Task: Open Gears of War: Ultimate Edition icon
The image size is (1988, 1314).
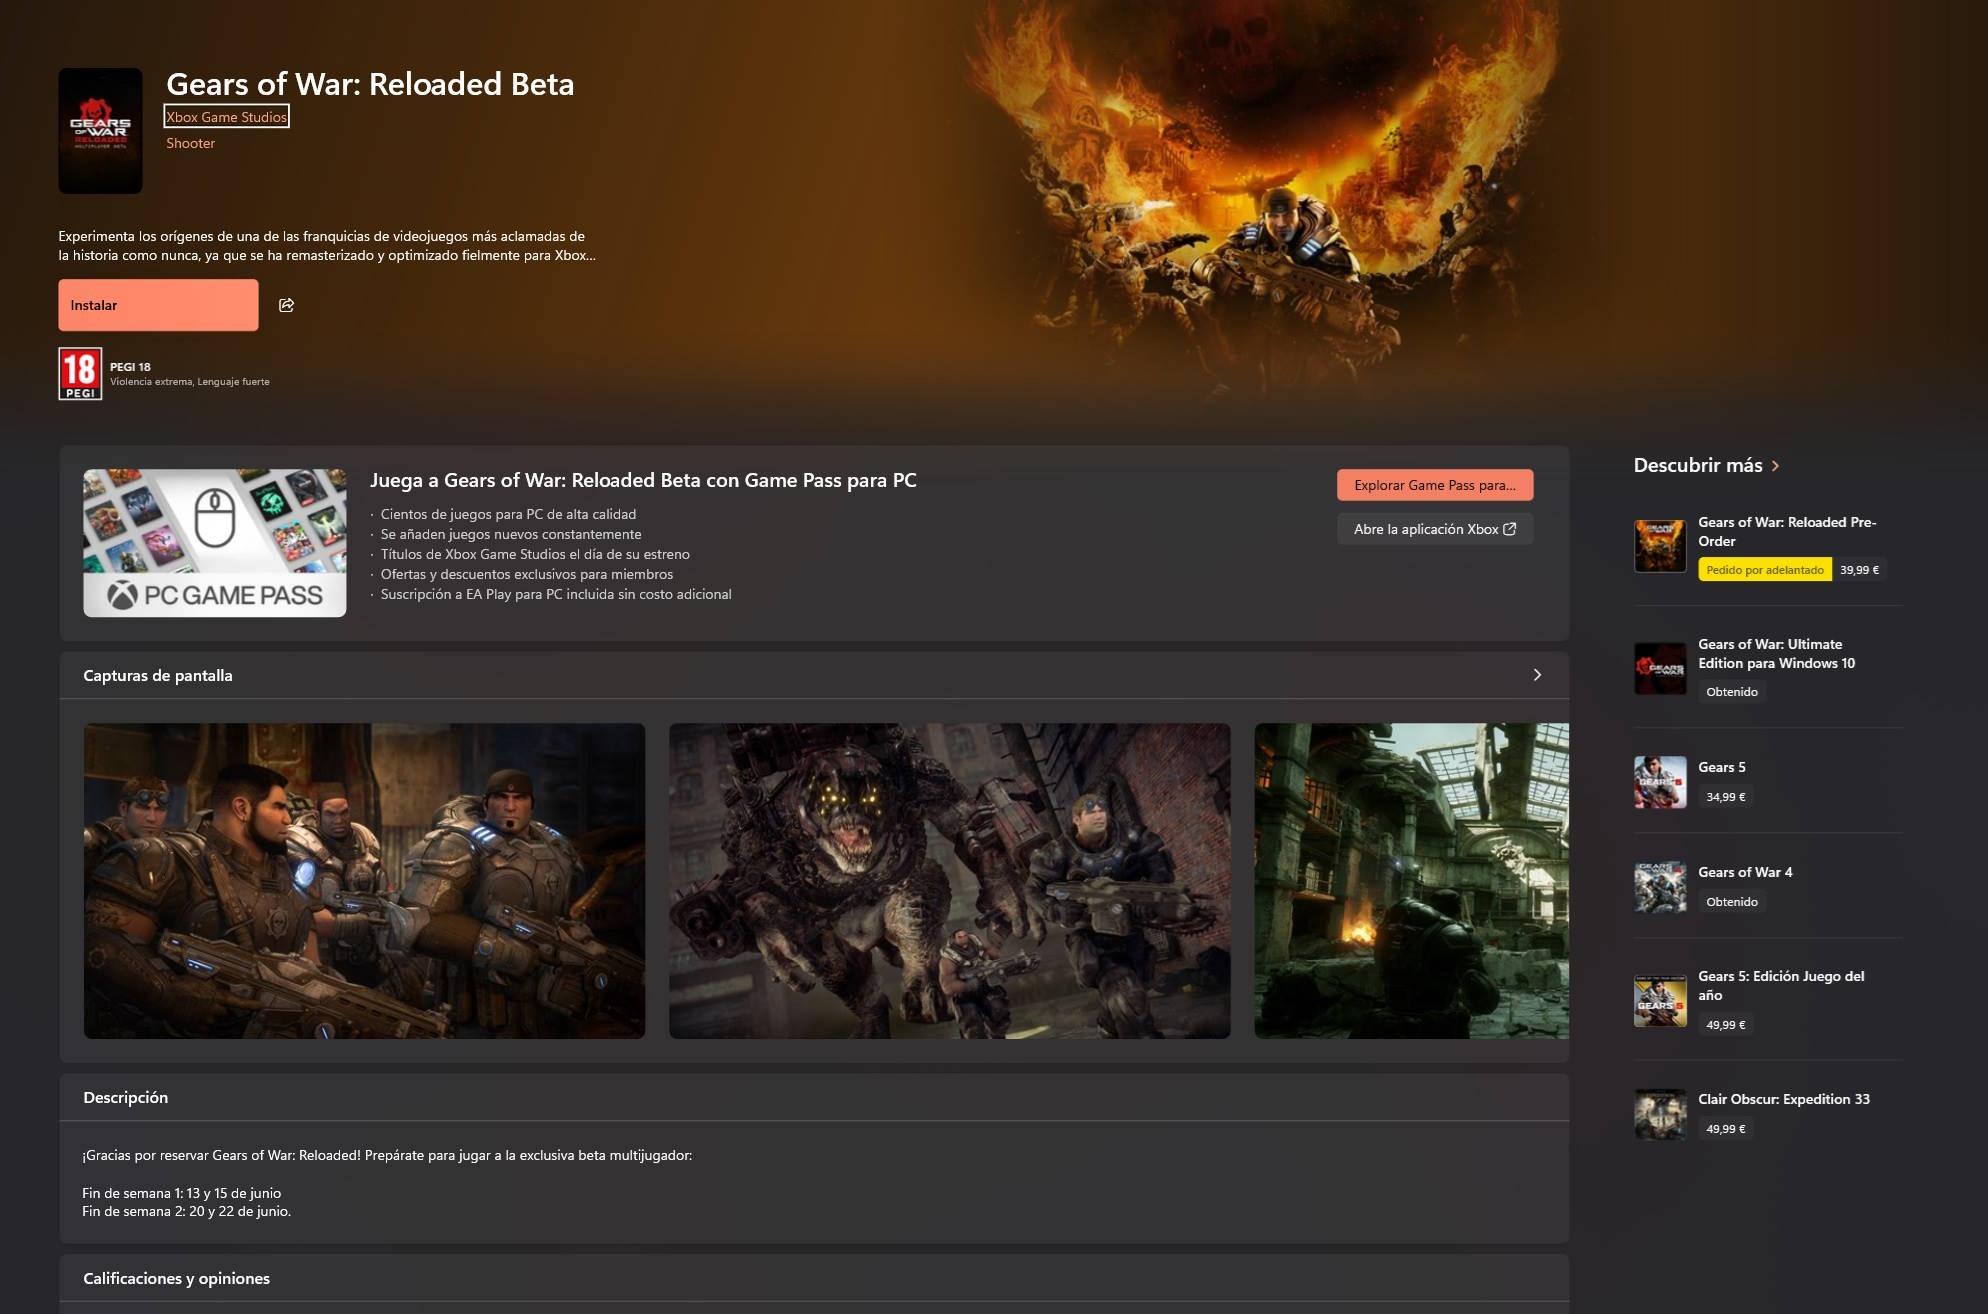Action: coord(1660,668)
